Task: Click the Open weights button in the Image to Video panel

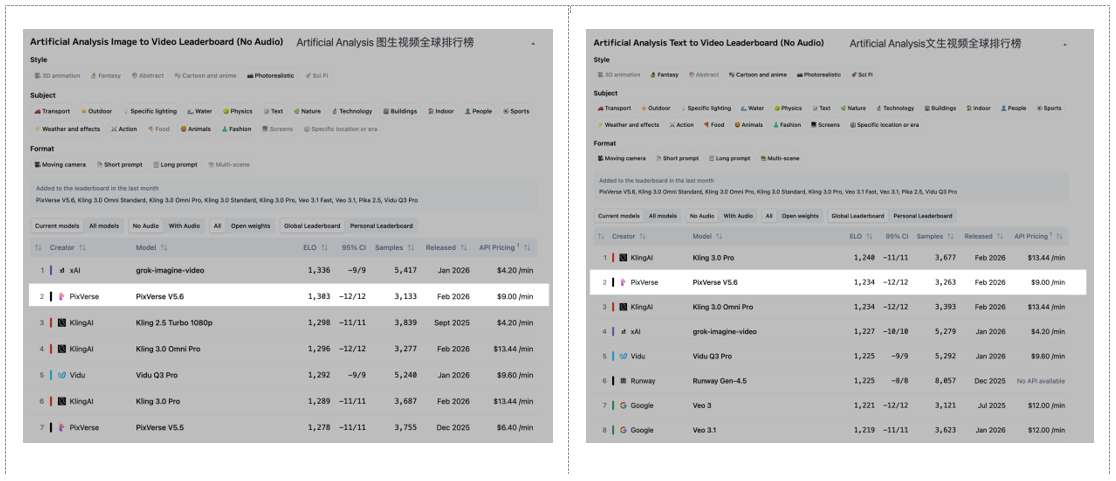Action: click(x=250, y=226)
